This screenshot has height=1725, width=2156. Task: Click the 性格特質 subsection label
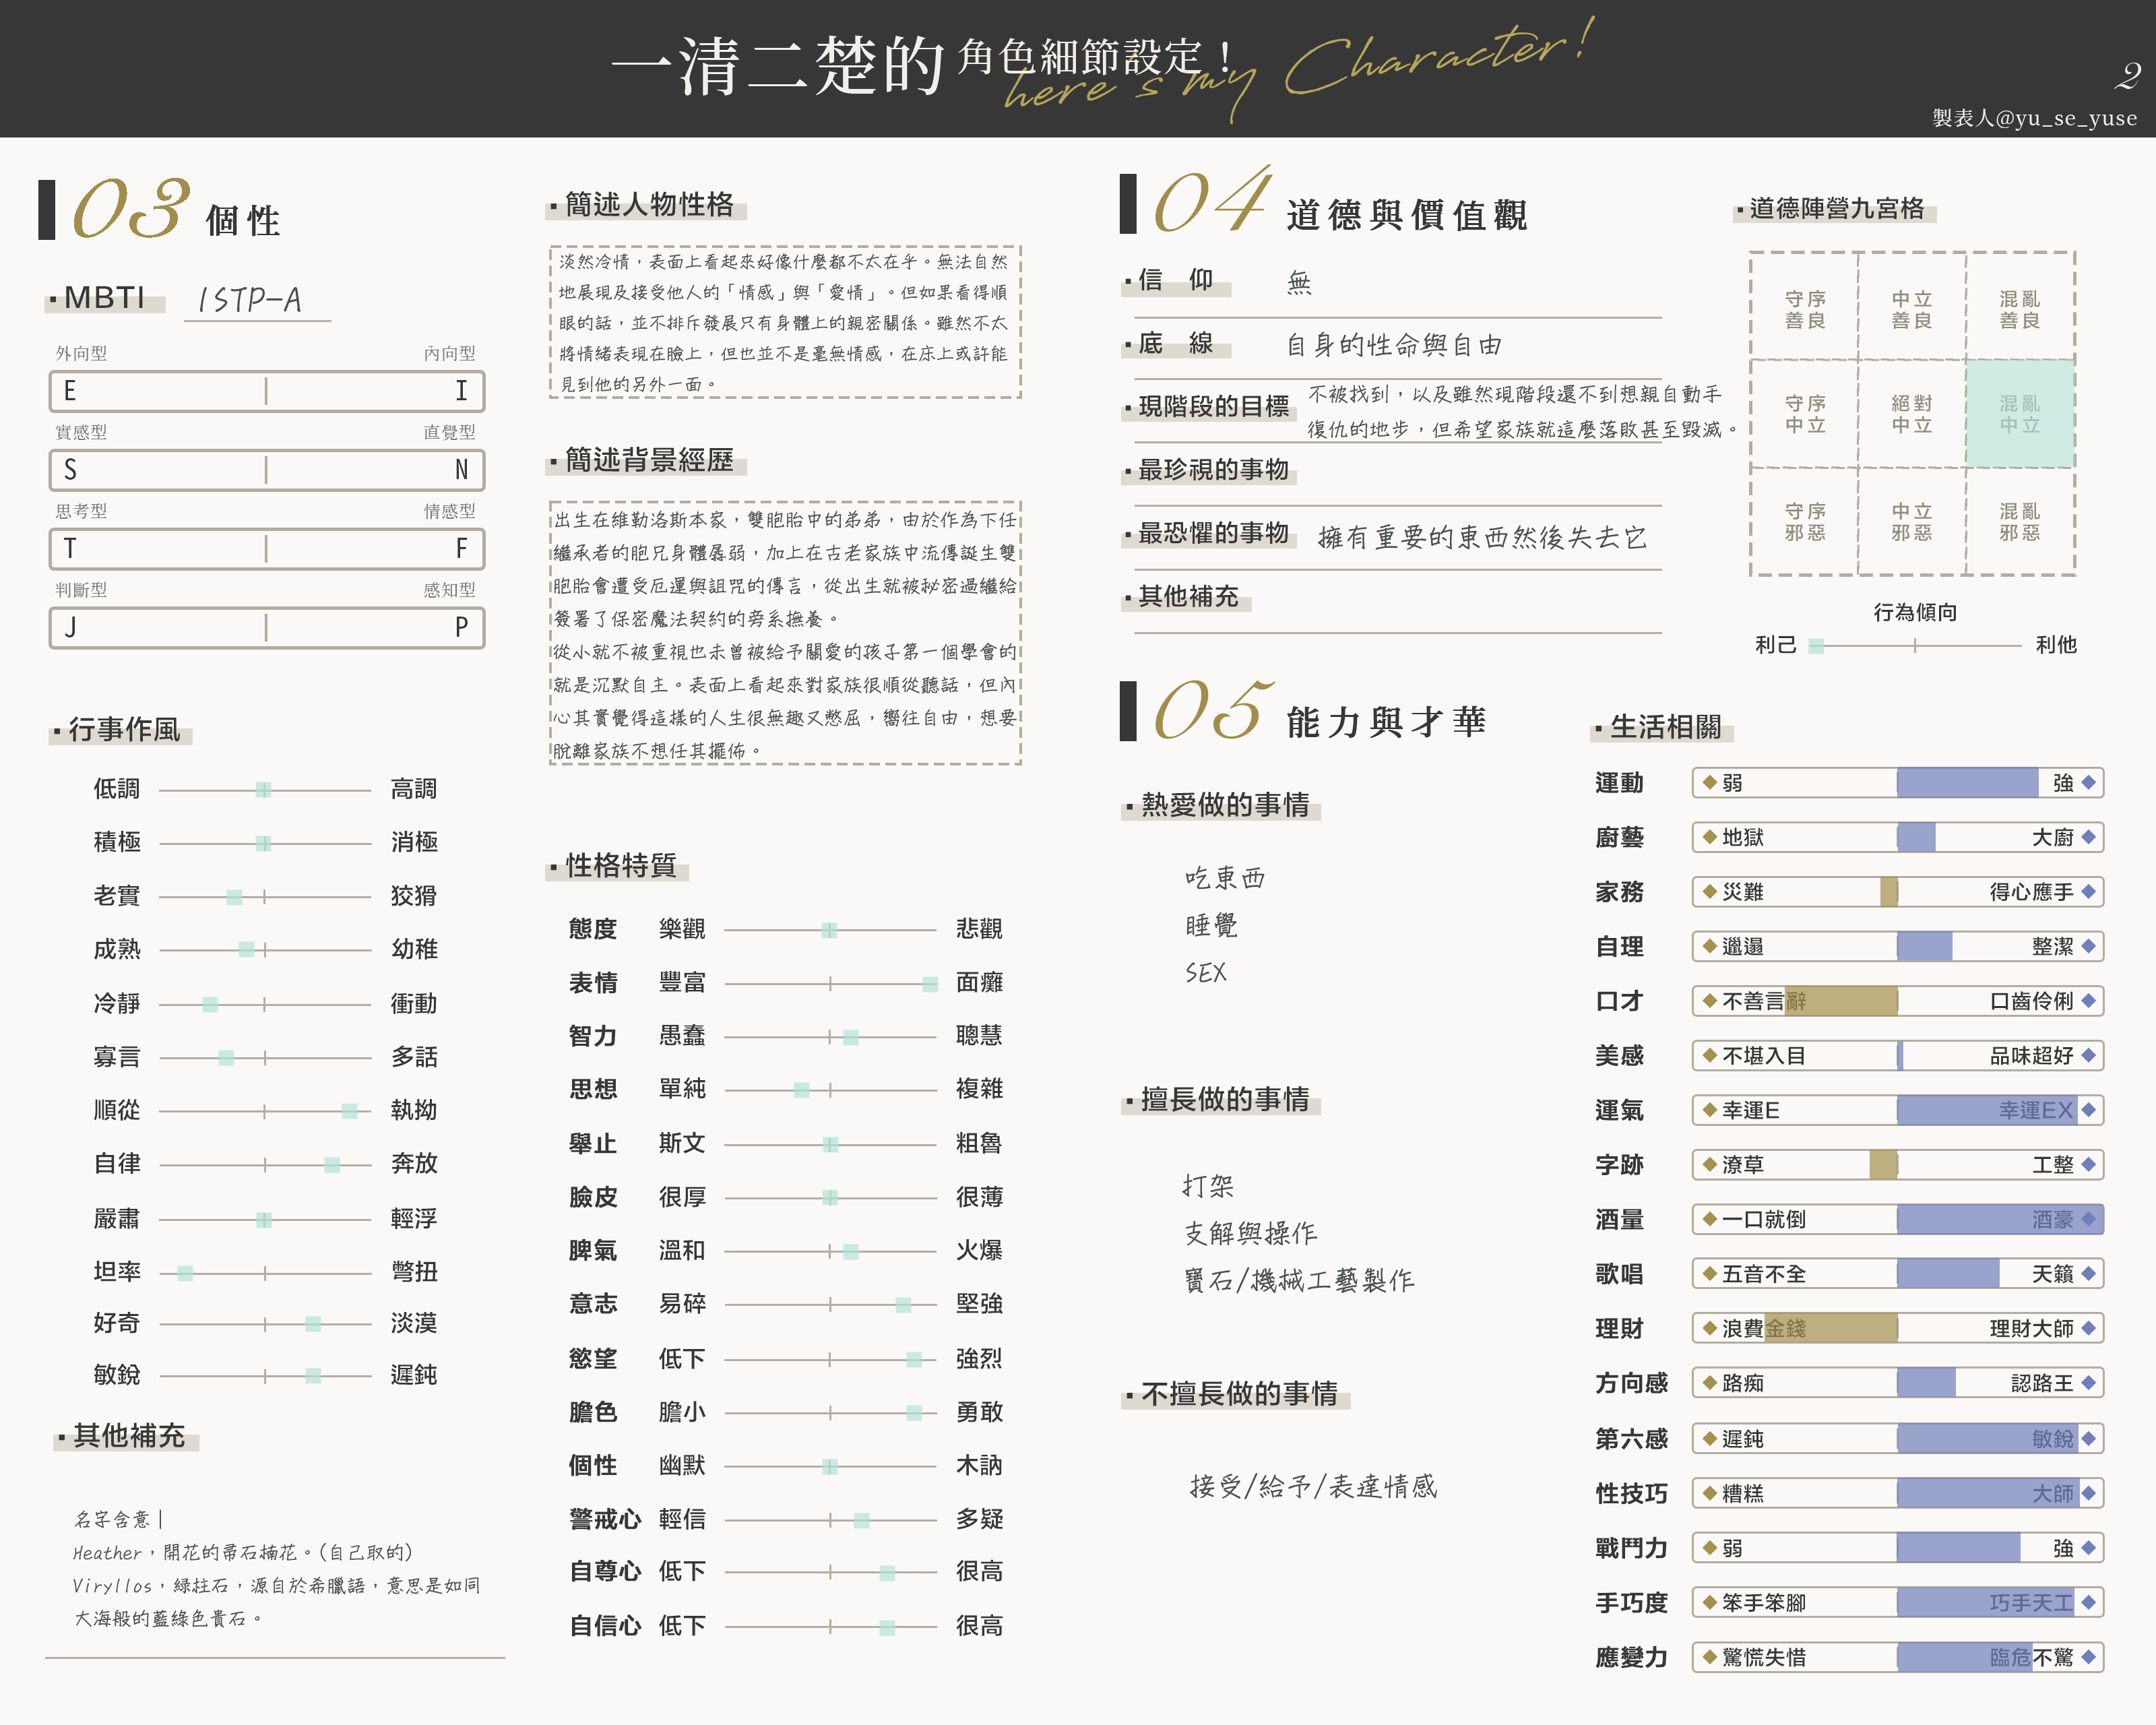coord(617,865)
